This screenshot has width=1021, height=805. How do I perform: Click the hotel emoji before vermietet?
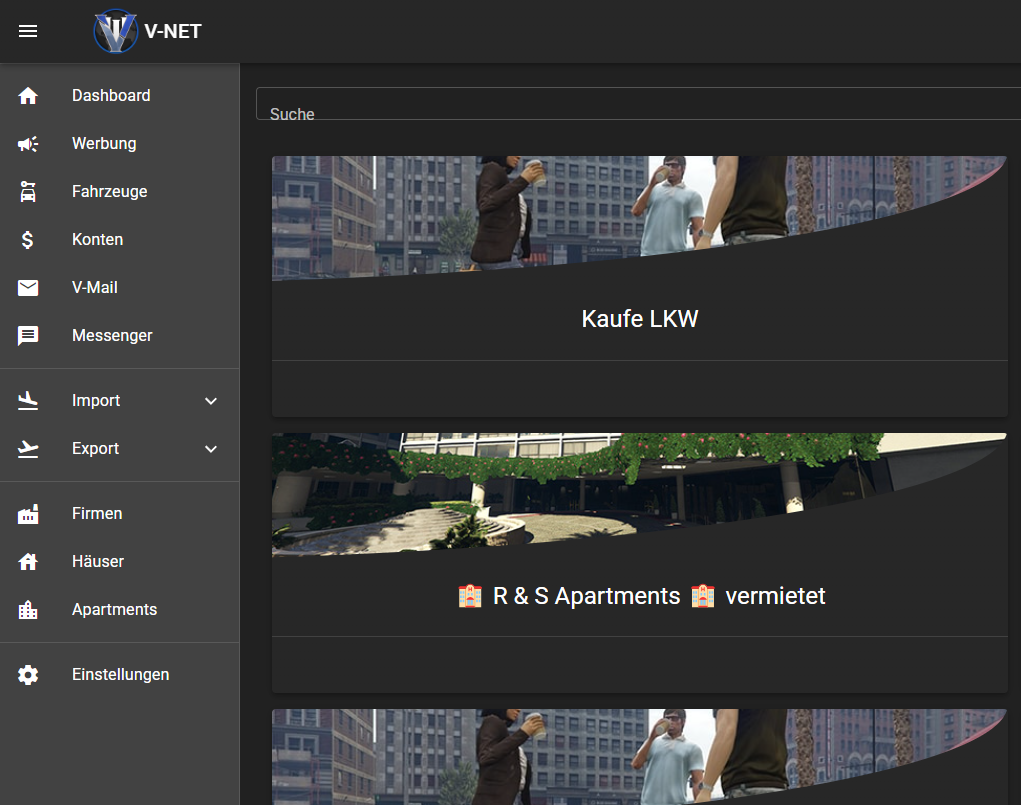click(x=703, y=596)
